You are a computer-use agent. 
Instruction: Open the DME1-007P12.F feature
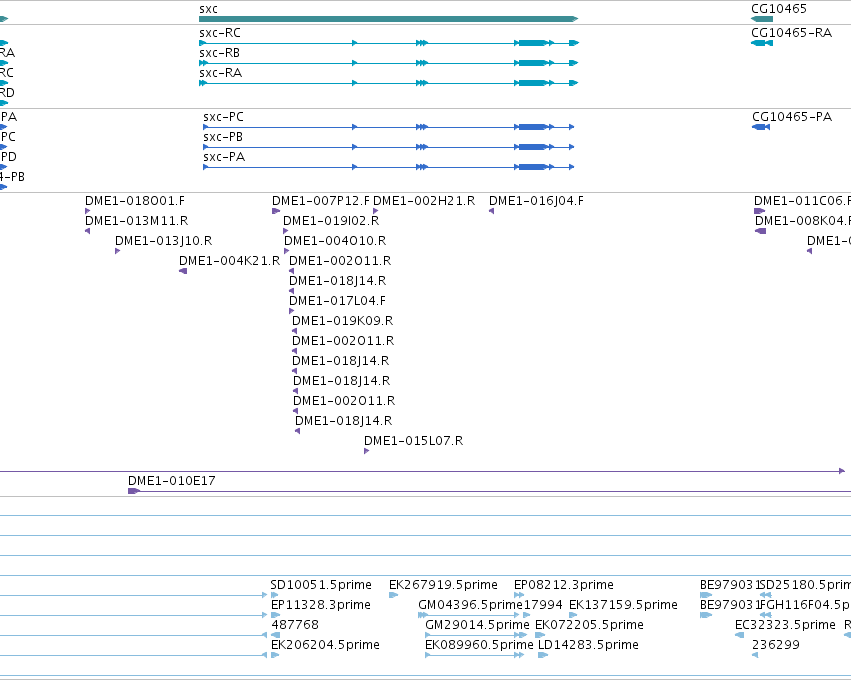click(276, 211)
